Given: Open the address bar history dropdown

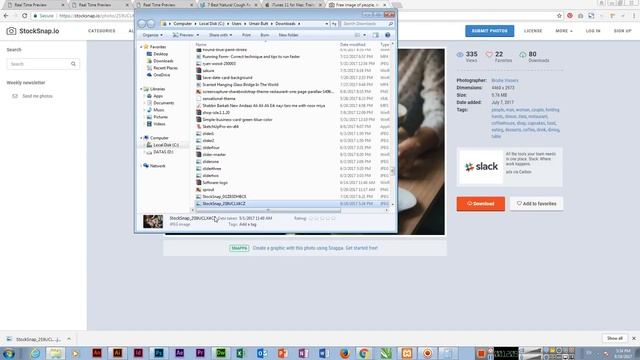Looking at the screenshot, I should tap(327, 24).
